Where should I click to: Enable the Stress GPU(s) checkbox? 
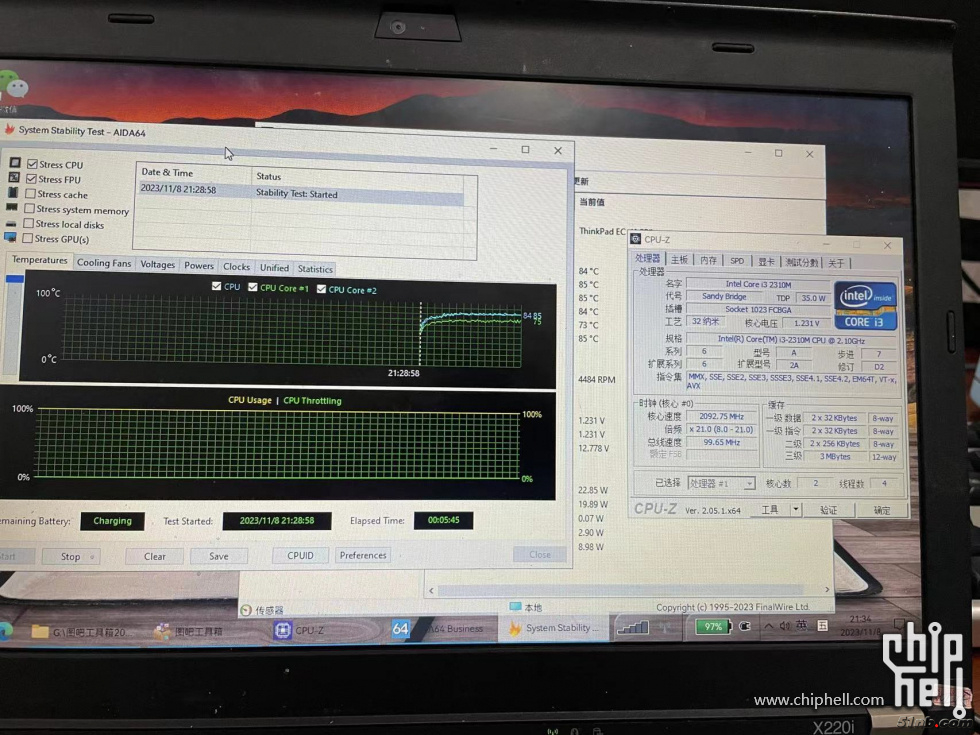(28, 238)
